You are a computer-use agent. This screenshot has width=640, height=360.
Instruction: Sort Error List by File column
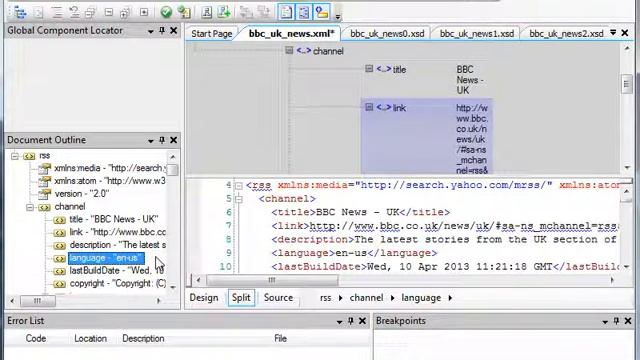point(280,338)
